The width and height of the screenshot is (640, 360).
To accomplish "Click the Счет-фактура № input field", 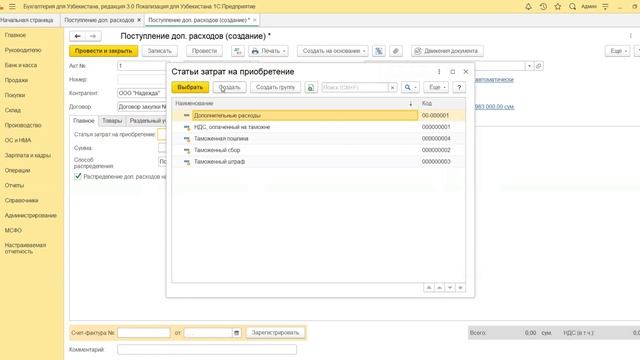I will point(144,333).
